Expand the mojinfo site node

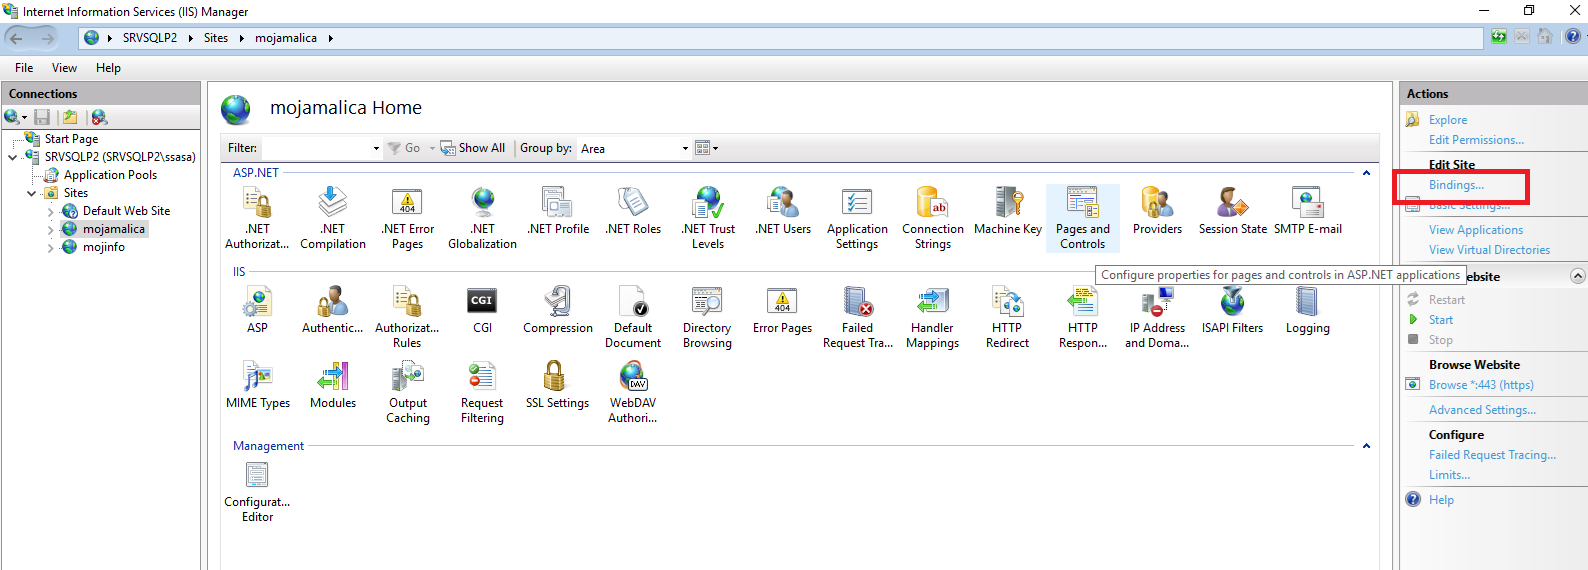coord(51,247)
